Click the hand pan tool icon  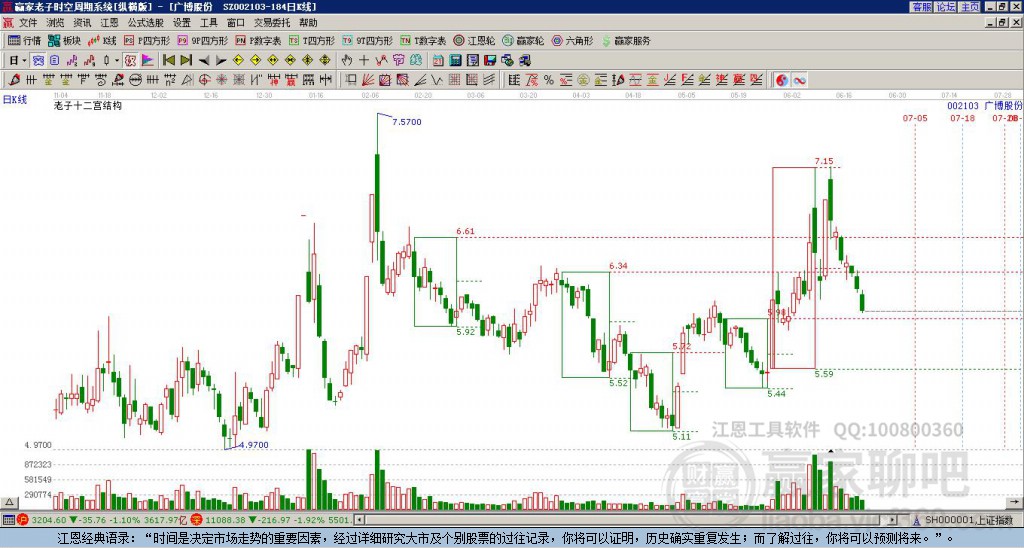346,60
